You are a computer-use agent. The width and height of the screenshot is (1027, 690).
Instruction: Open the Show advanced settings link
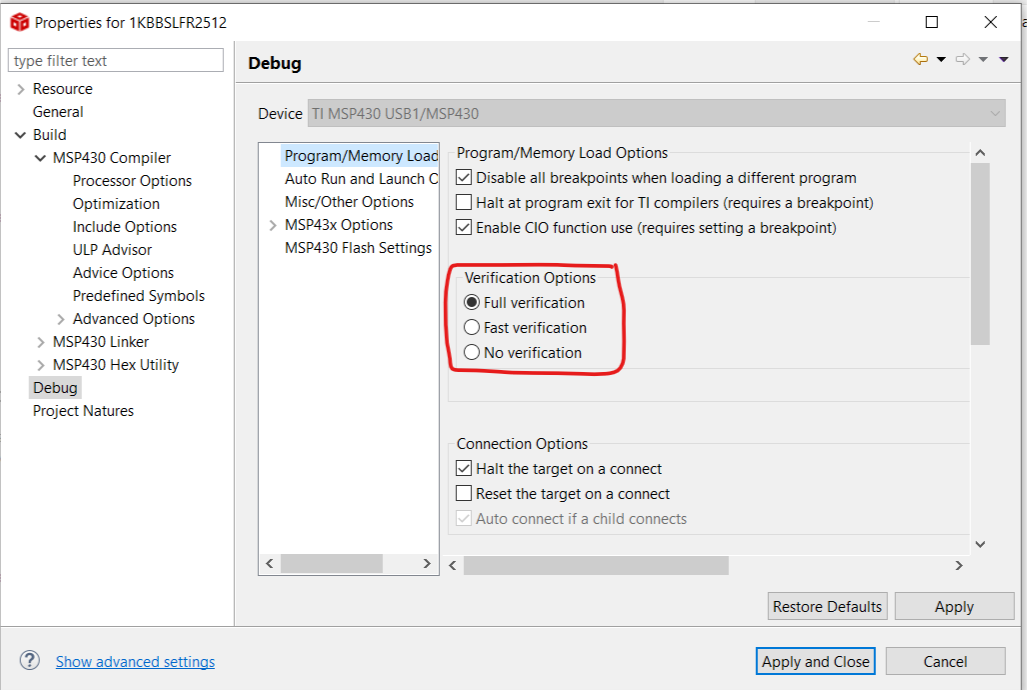click(135, 661)
